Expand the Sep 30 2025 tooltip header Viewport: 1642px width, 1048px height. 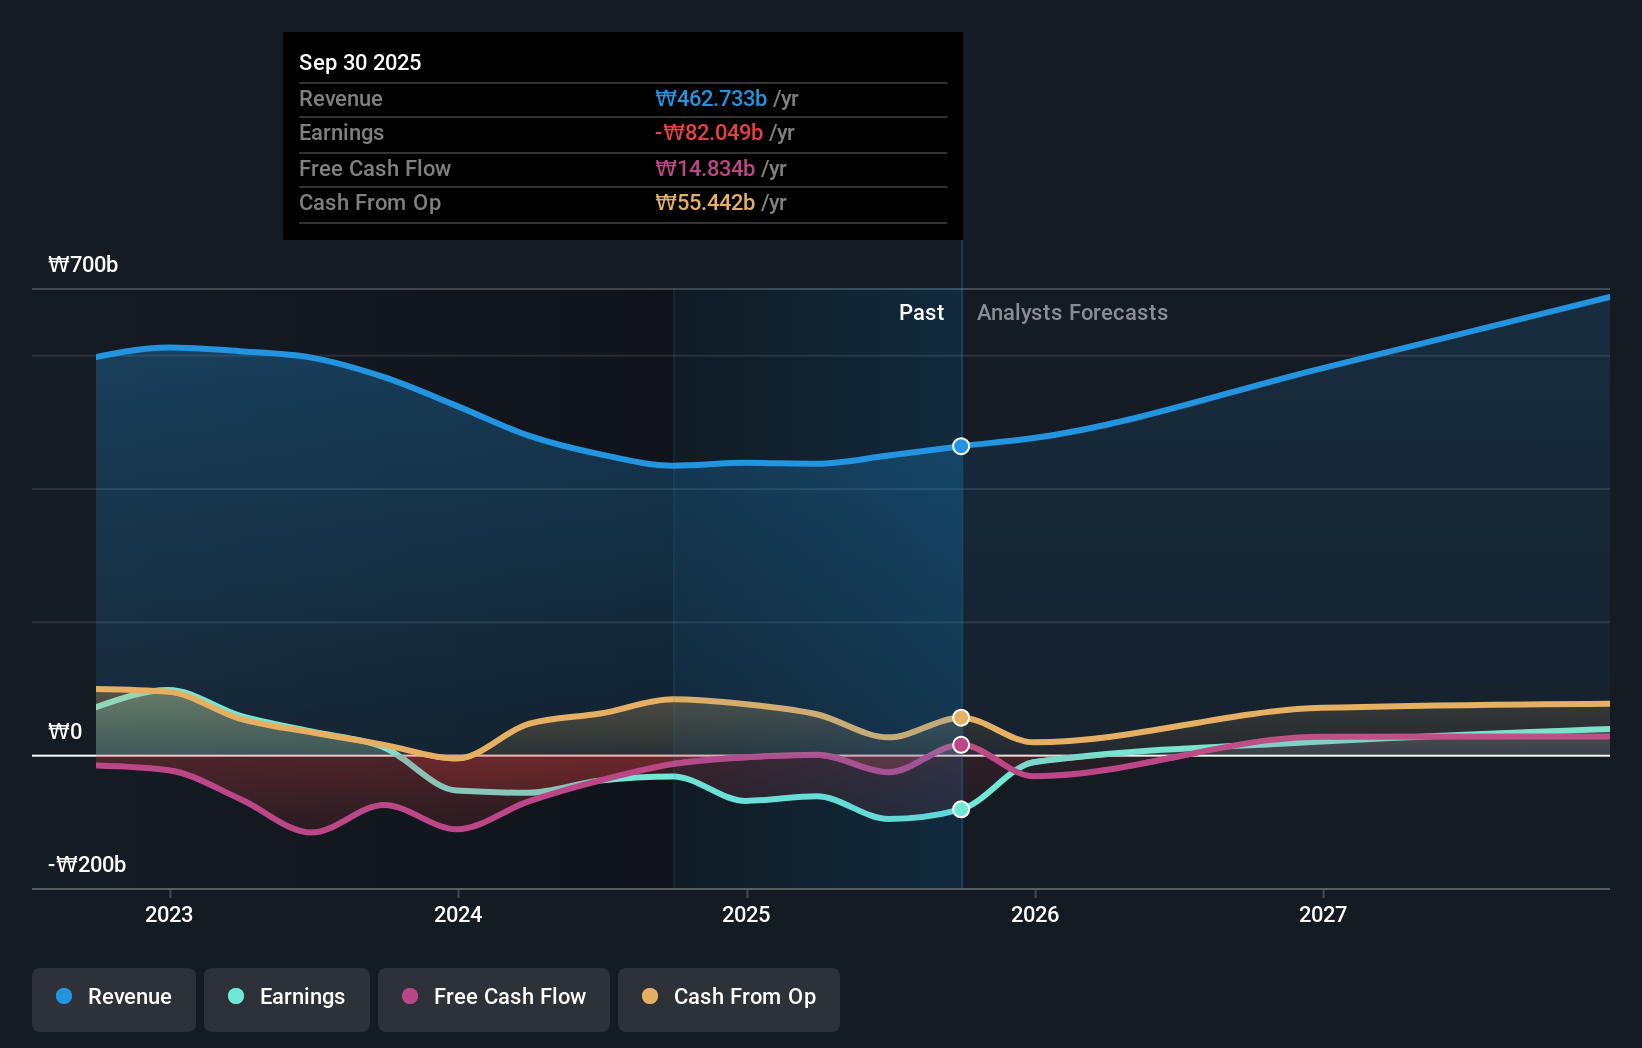[x=360, y=62]
